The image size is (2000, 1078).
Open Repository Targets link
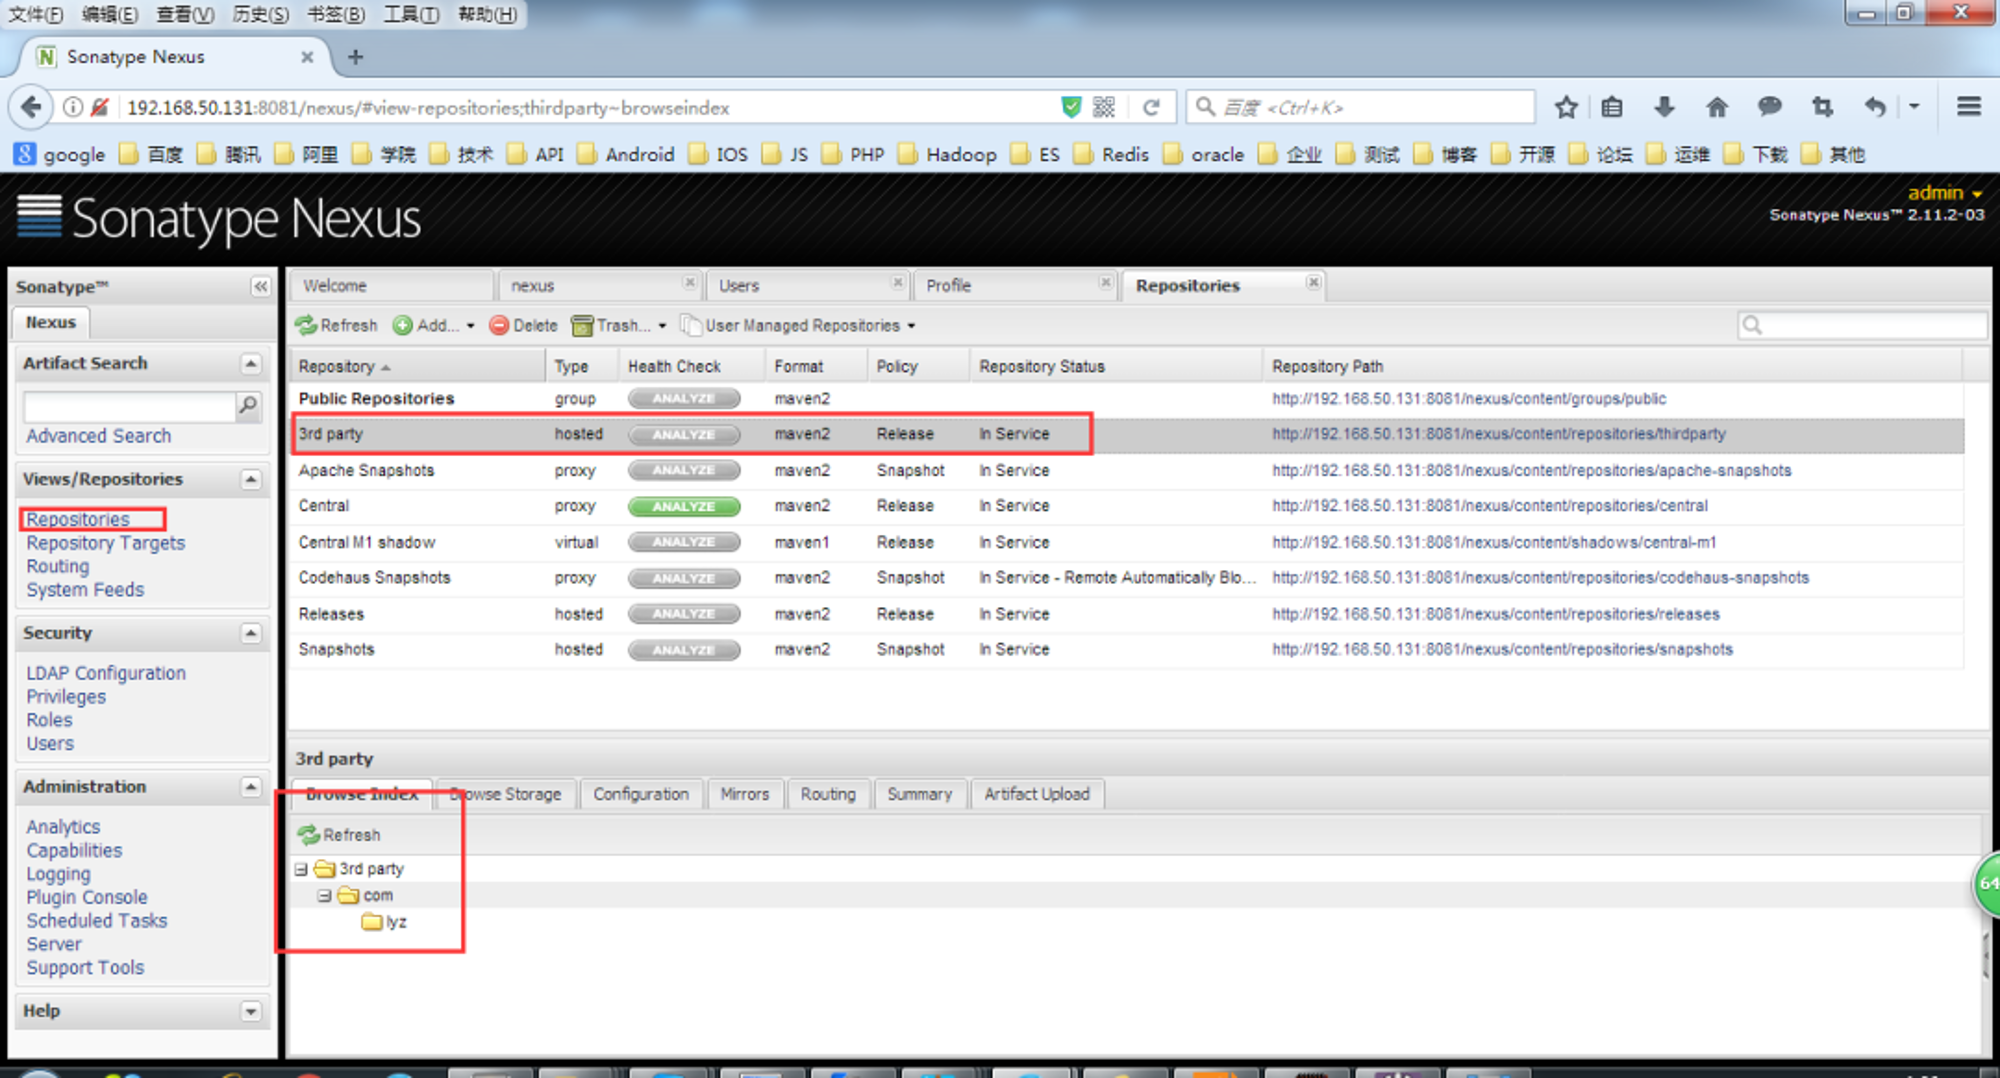coord(106,543)
